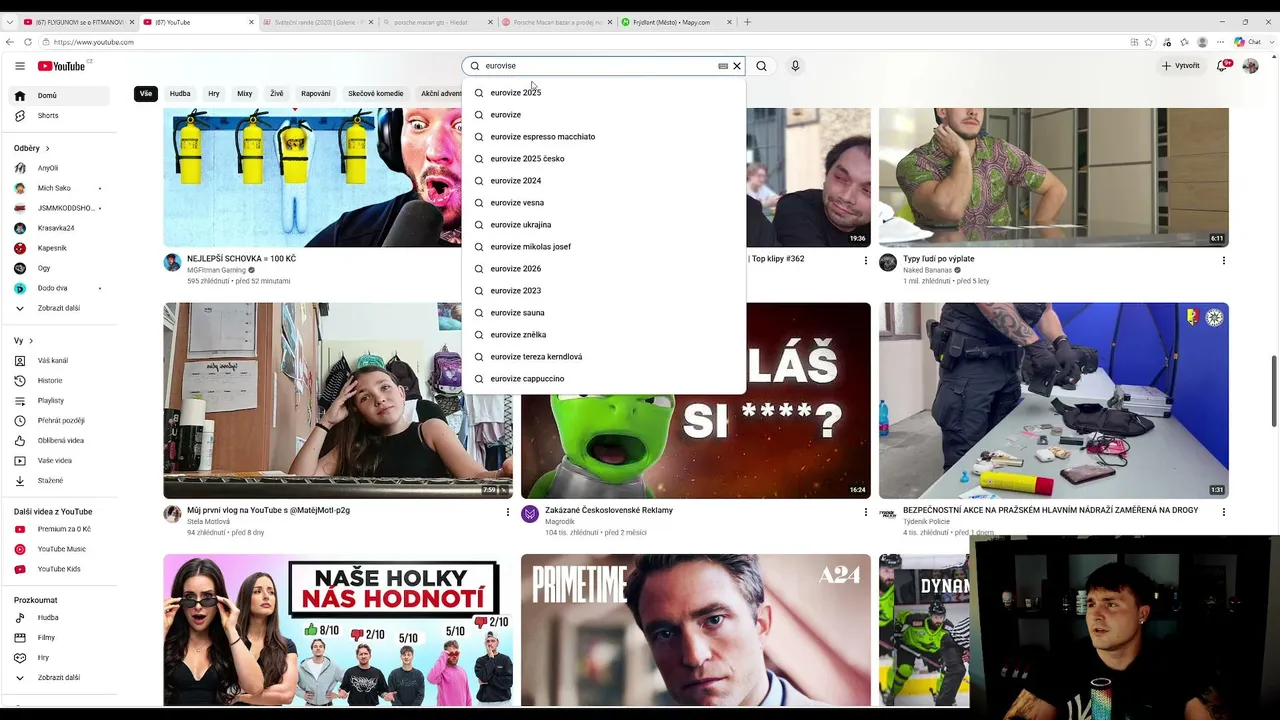Viewport: 1280px width, 720px height.
Task: Select the Hudba filter chip
Action: (x=180, y=94)
